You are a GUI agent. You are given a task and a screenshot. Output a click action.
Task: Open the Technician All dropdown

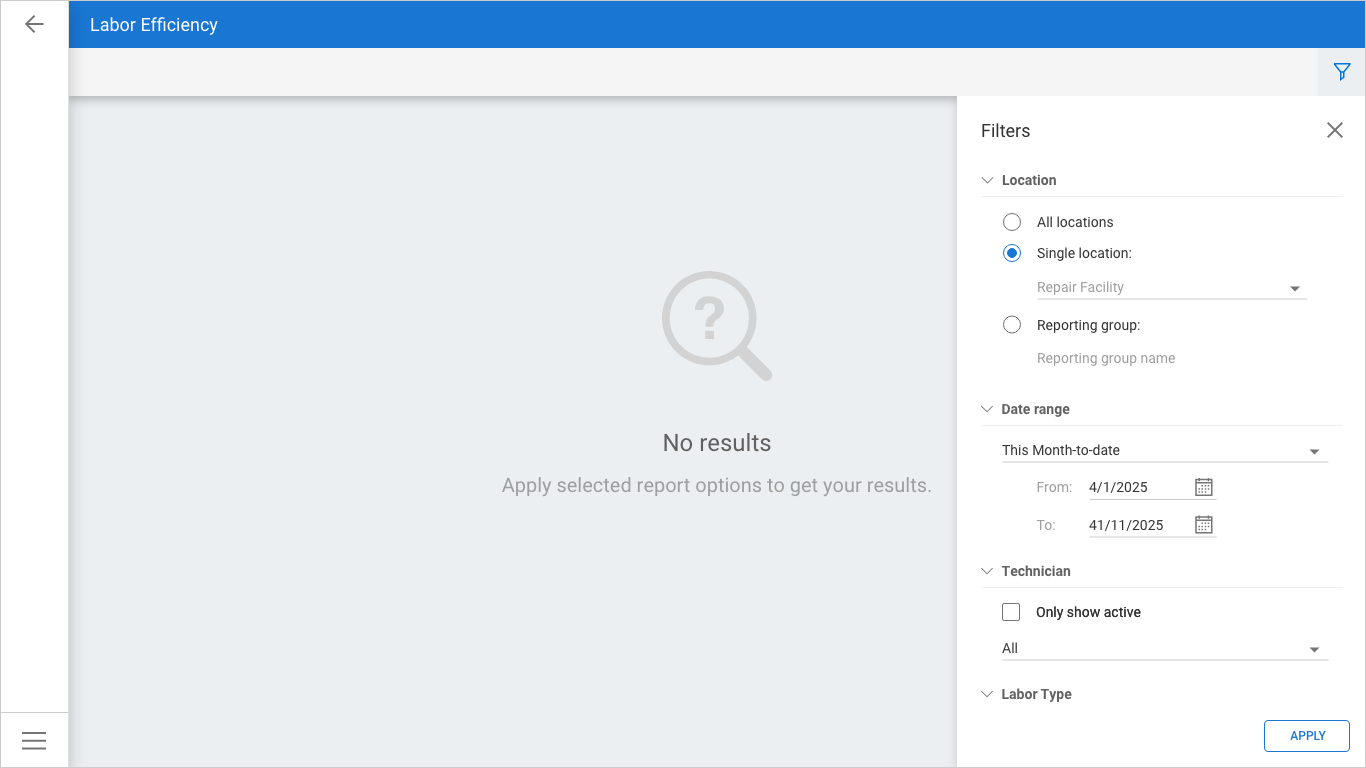coord(1164,649)
